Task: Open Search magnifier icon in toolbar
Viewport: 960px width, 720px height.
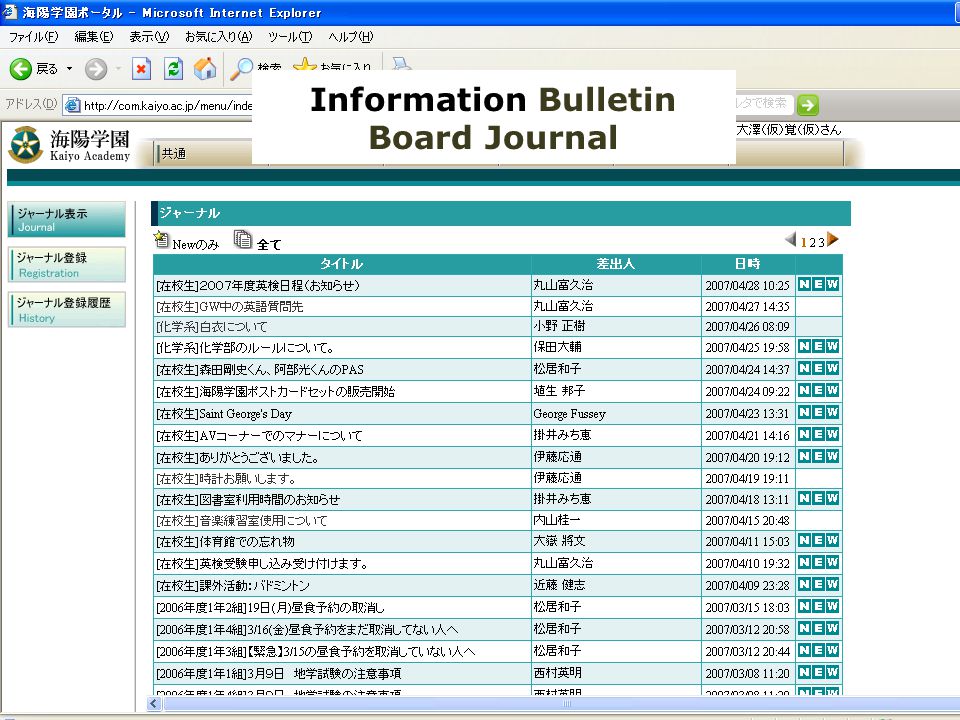Action: coord(241,69)
